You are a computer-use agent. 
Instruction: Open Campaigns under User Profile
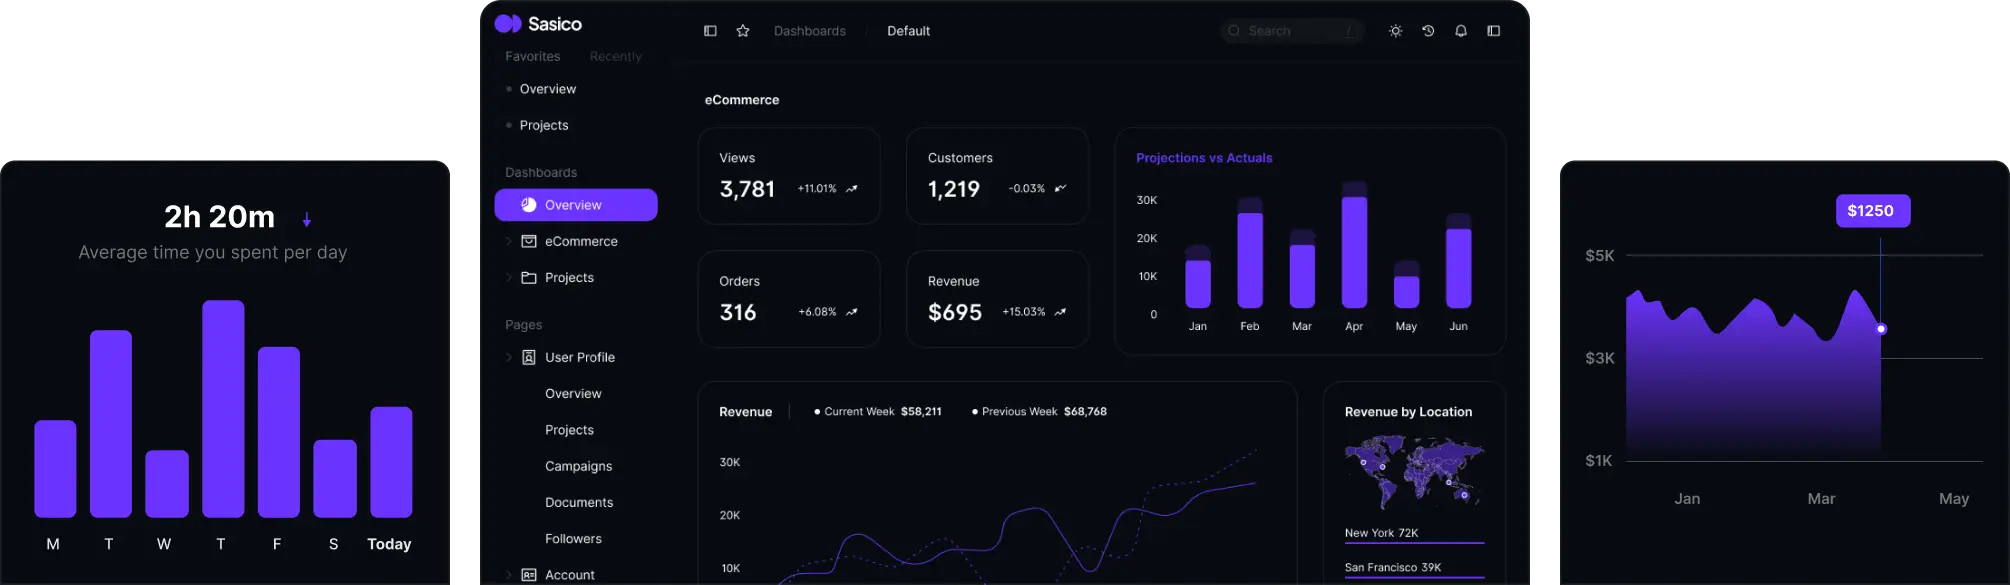pyautogui.click(x=578, y=466)
